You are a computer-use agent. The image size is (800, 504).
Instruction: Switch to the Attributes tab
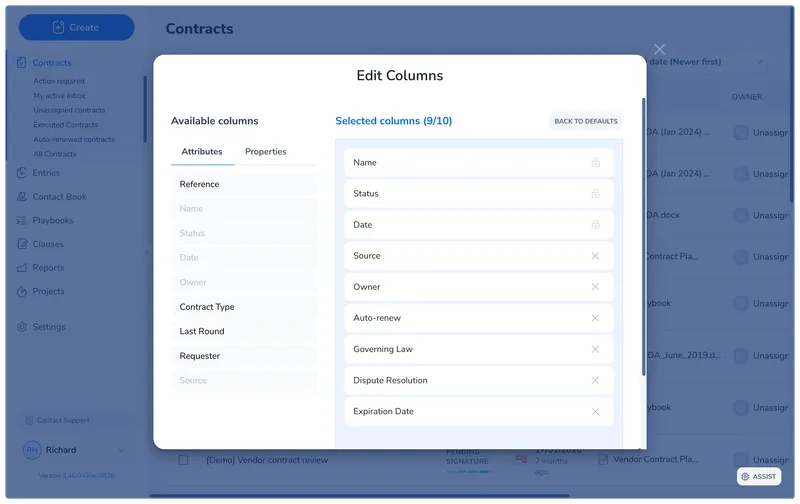click(202, 152)
